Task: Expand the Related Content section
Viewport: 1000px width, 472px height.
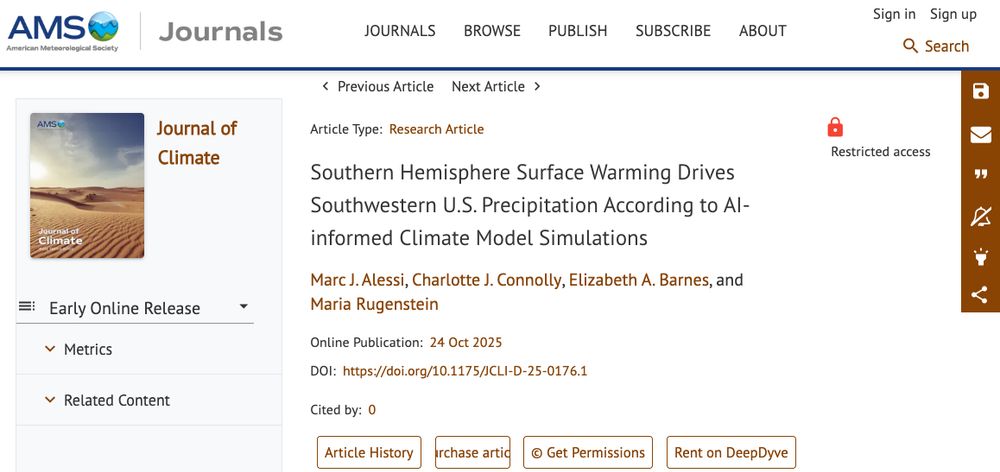Action: (50, 400)
